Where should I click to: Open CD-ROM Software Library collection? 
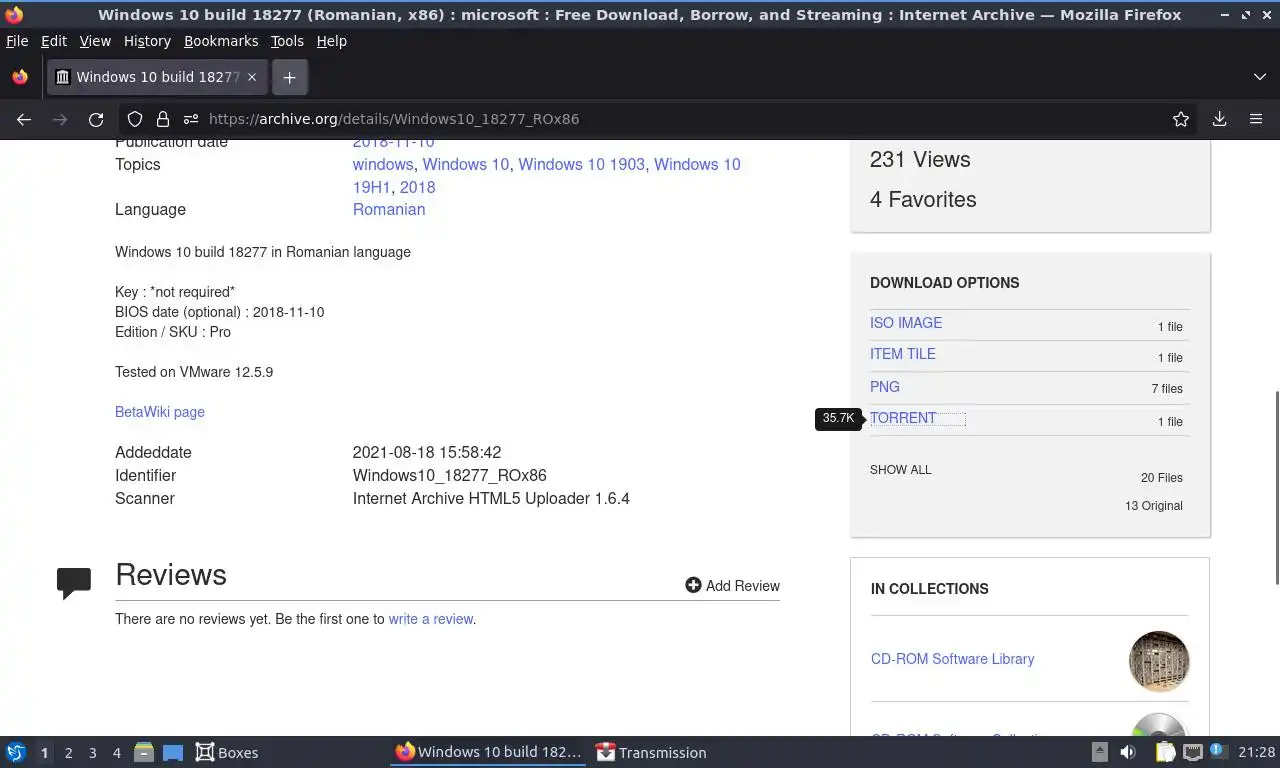coord(952,659)
